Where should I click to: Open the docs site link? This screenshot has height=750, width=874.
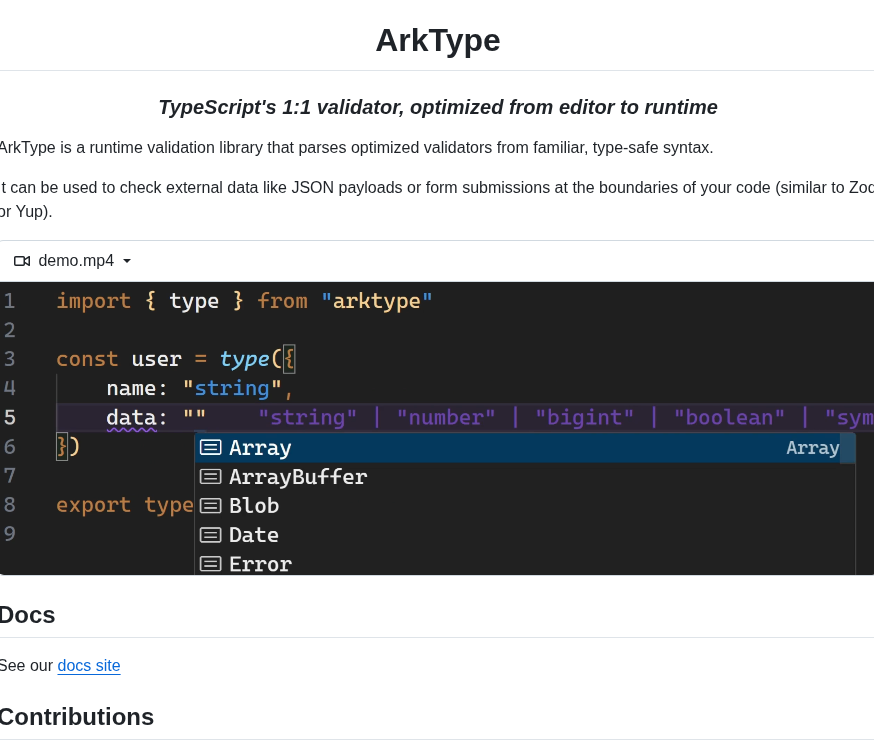click(89, 665)
